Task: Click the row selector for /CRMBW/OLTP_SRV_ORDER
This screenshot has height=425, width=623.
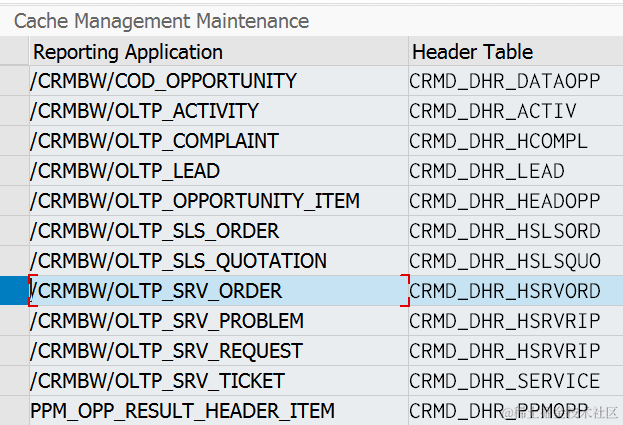Action: pyautogui.click(x=14, y=291)
